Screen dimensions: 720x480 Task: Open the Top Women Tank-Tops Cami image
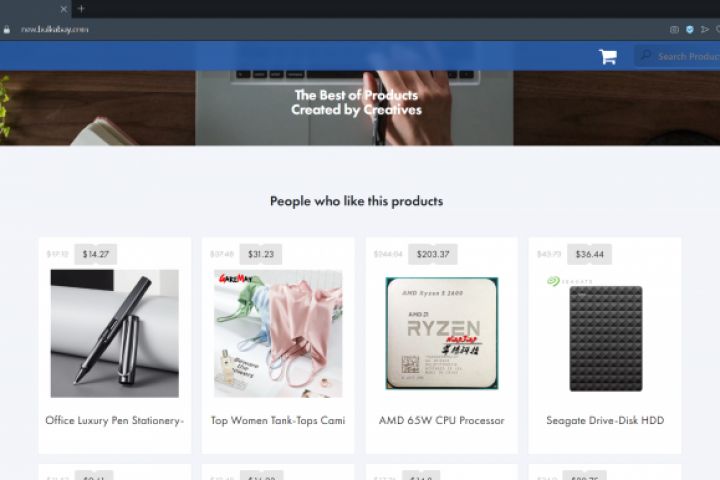click(x=278, y=333)
